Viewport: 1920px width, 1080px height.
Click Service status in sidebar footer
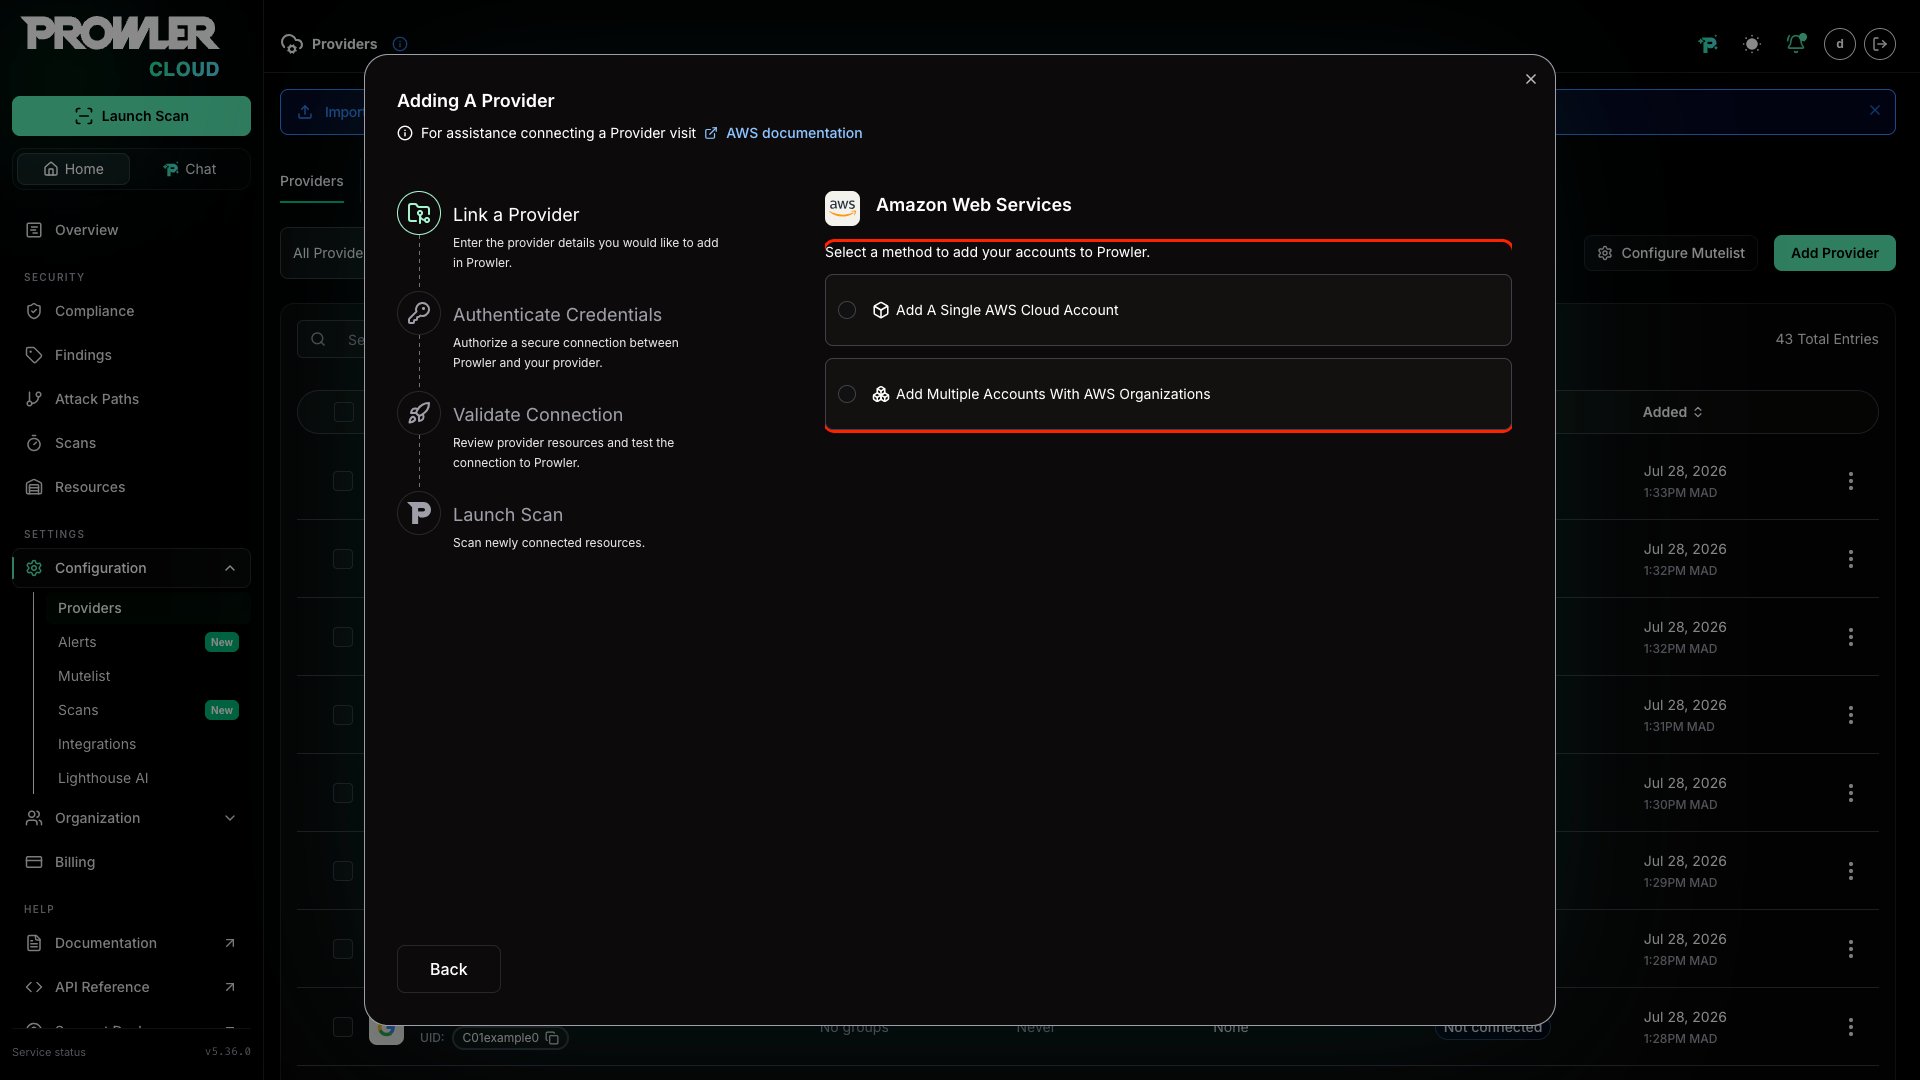[x=49, y=1052]
